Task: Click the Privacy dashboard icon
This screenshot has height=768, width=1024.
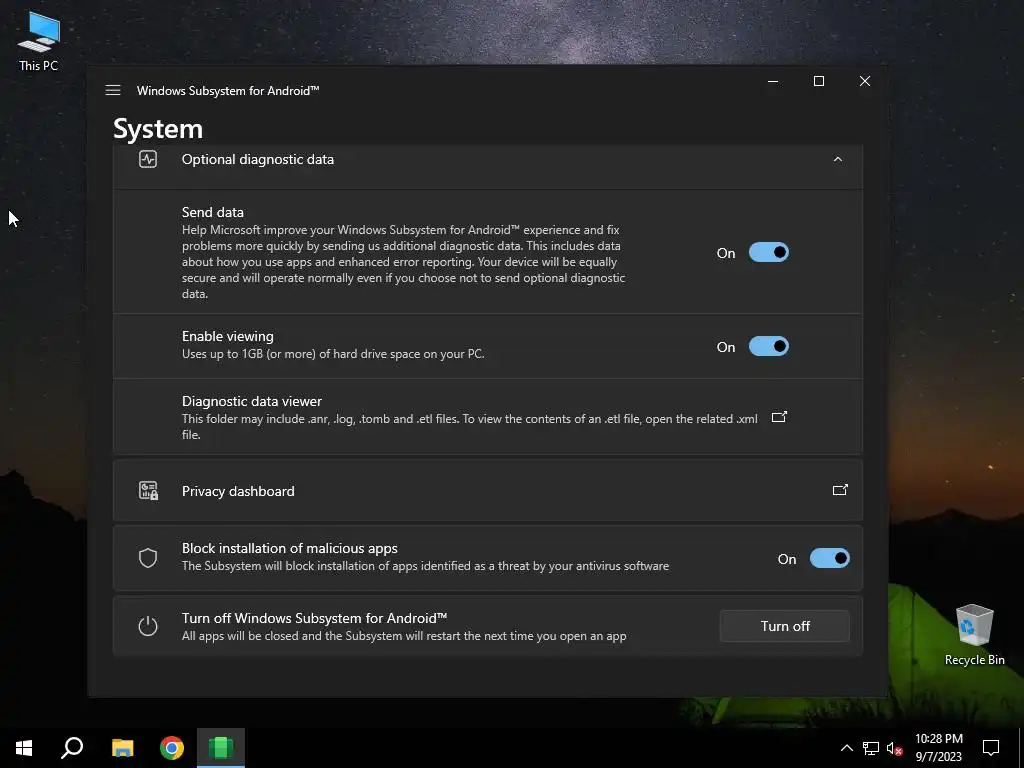Action: 148,490
